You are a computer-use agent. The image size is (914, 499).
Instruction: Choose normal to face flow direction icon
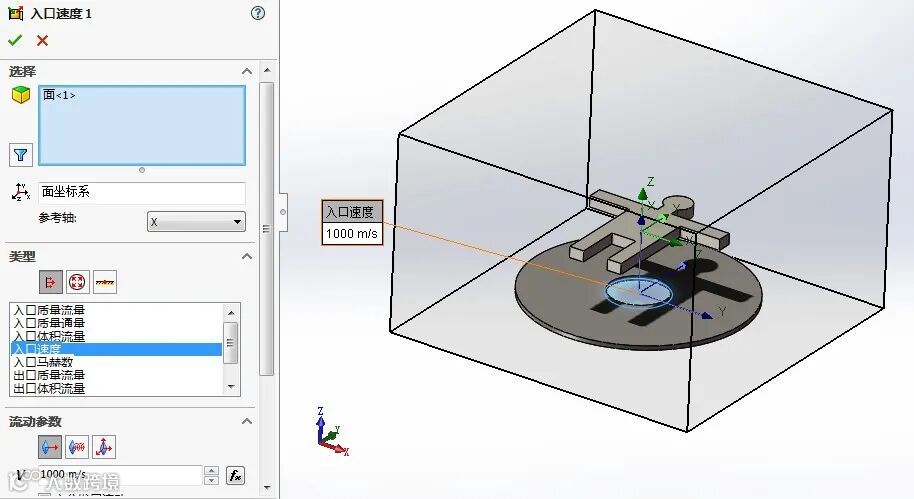click(50, 447)
